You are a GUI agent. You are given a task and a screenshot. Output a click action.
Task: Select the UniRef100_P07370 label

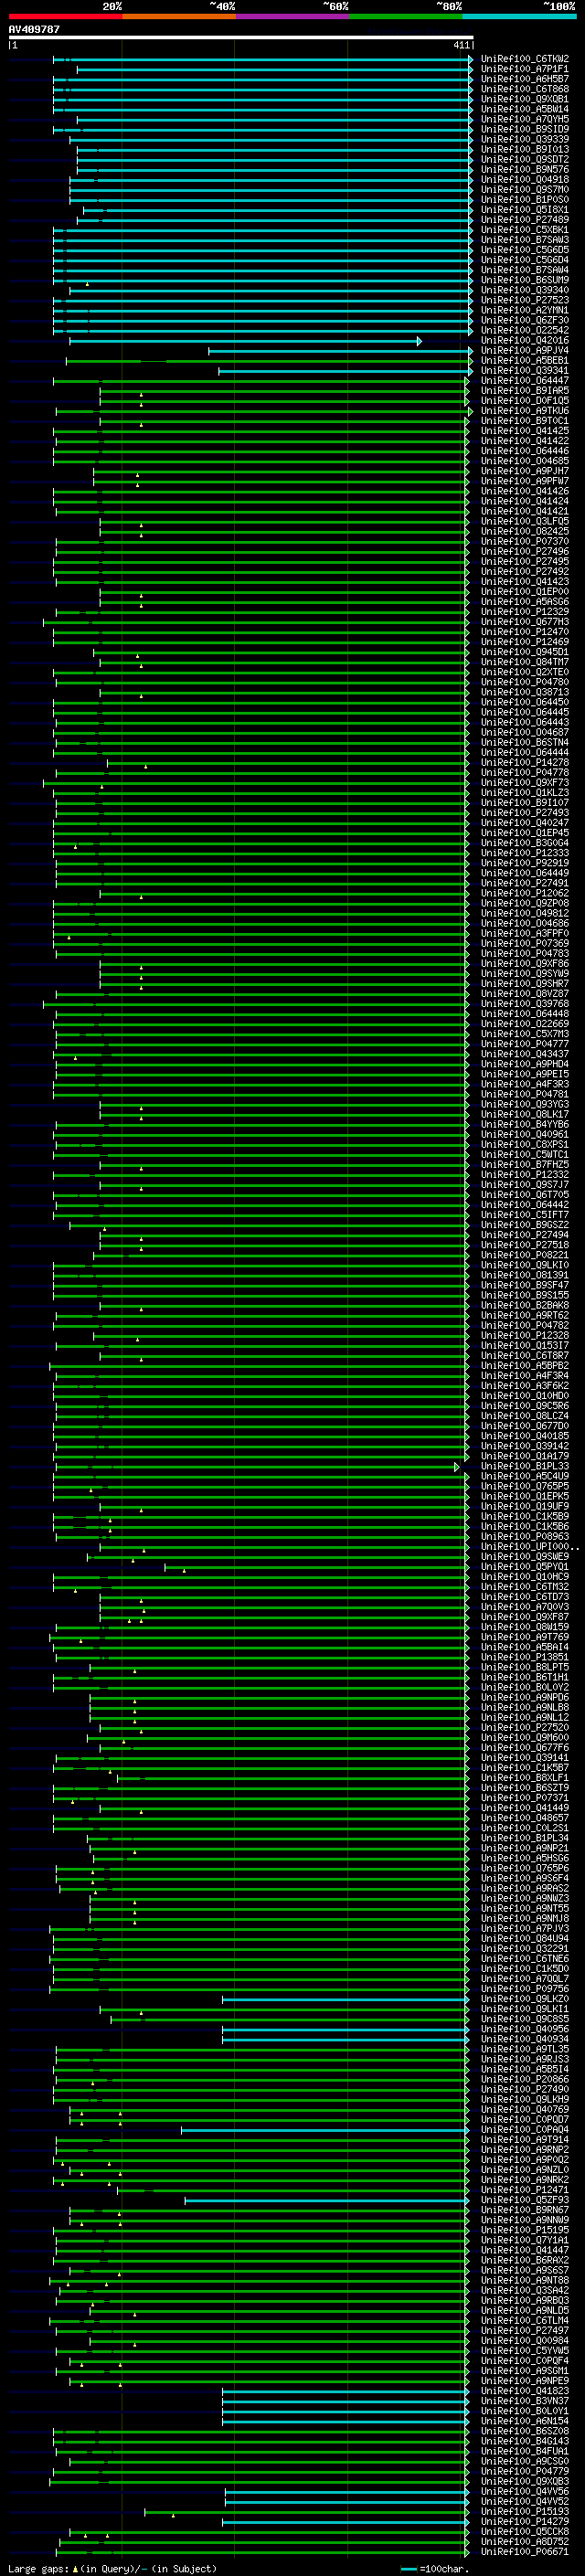click(x=525, y=541)
